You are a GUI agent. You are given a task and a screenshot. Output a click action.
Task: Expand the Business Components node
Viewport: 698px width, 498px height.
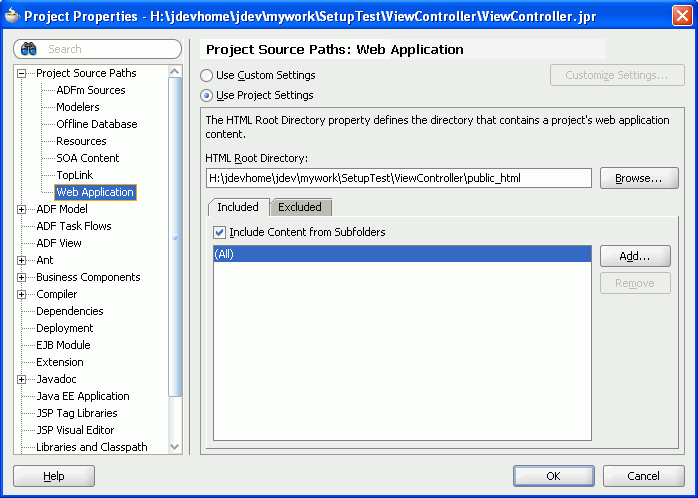click(x=21, y=277)
